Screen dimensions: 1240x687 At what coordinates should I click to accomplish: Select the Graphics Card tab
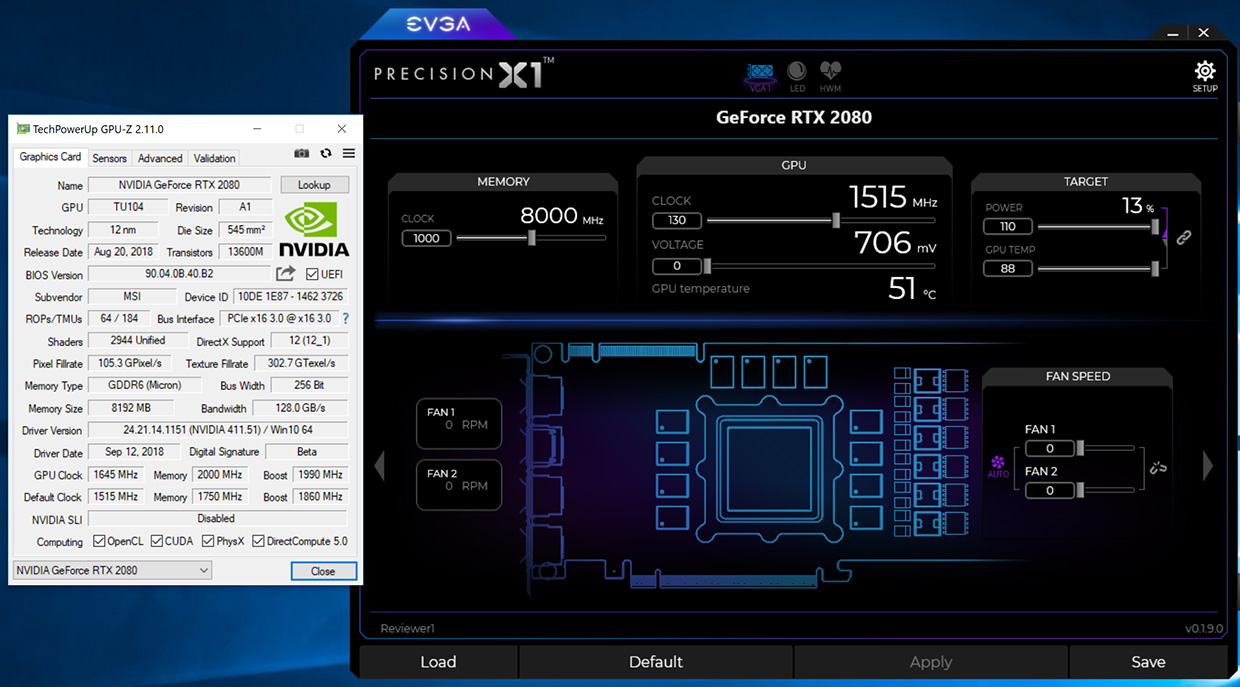(x=50, y=157)
